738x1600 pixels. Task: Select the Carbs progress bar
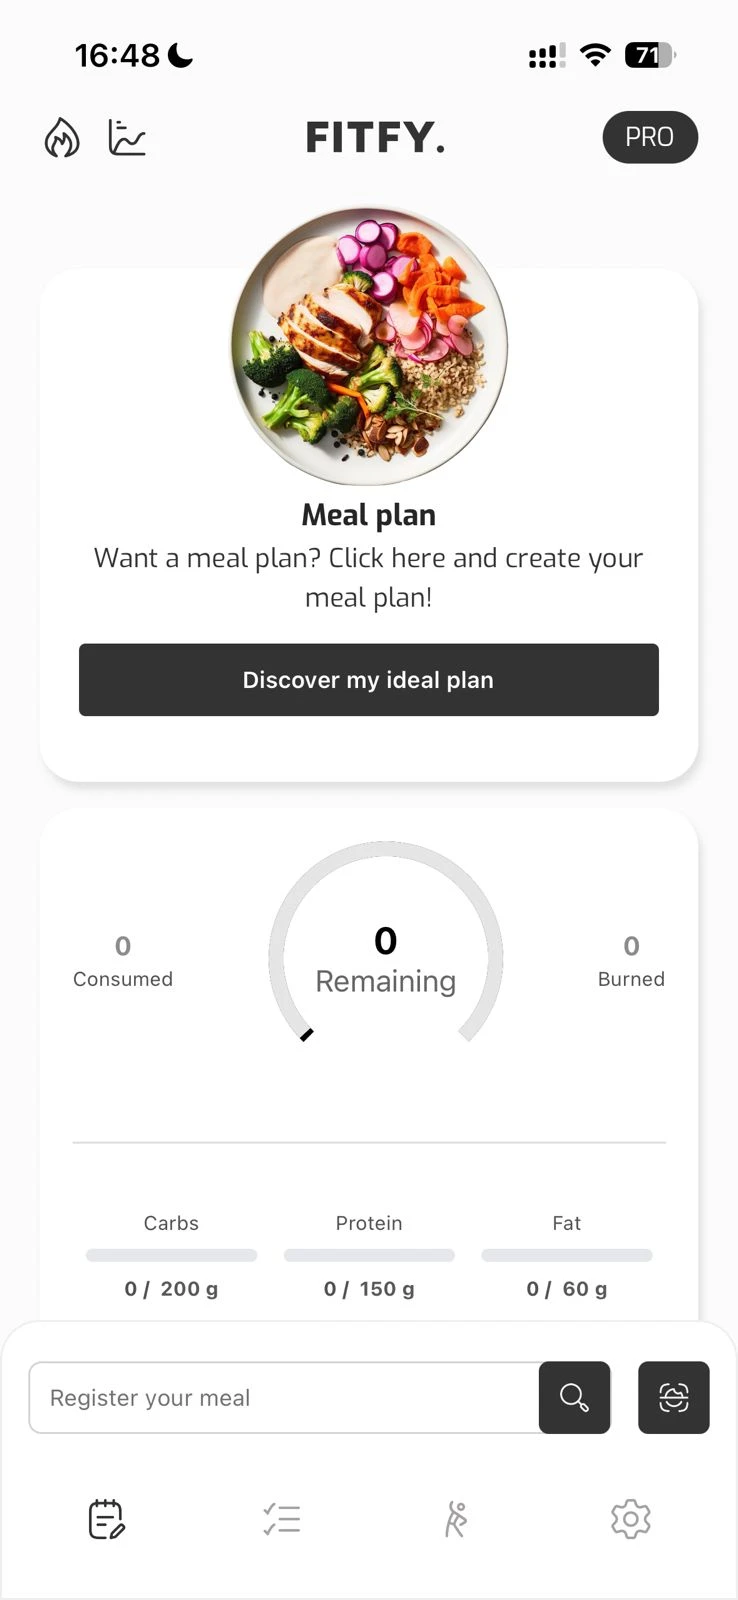tap(171, 1255)
